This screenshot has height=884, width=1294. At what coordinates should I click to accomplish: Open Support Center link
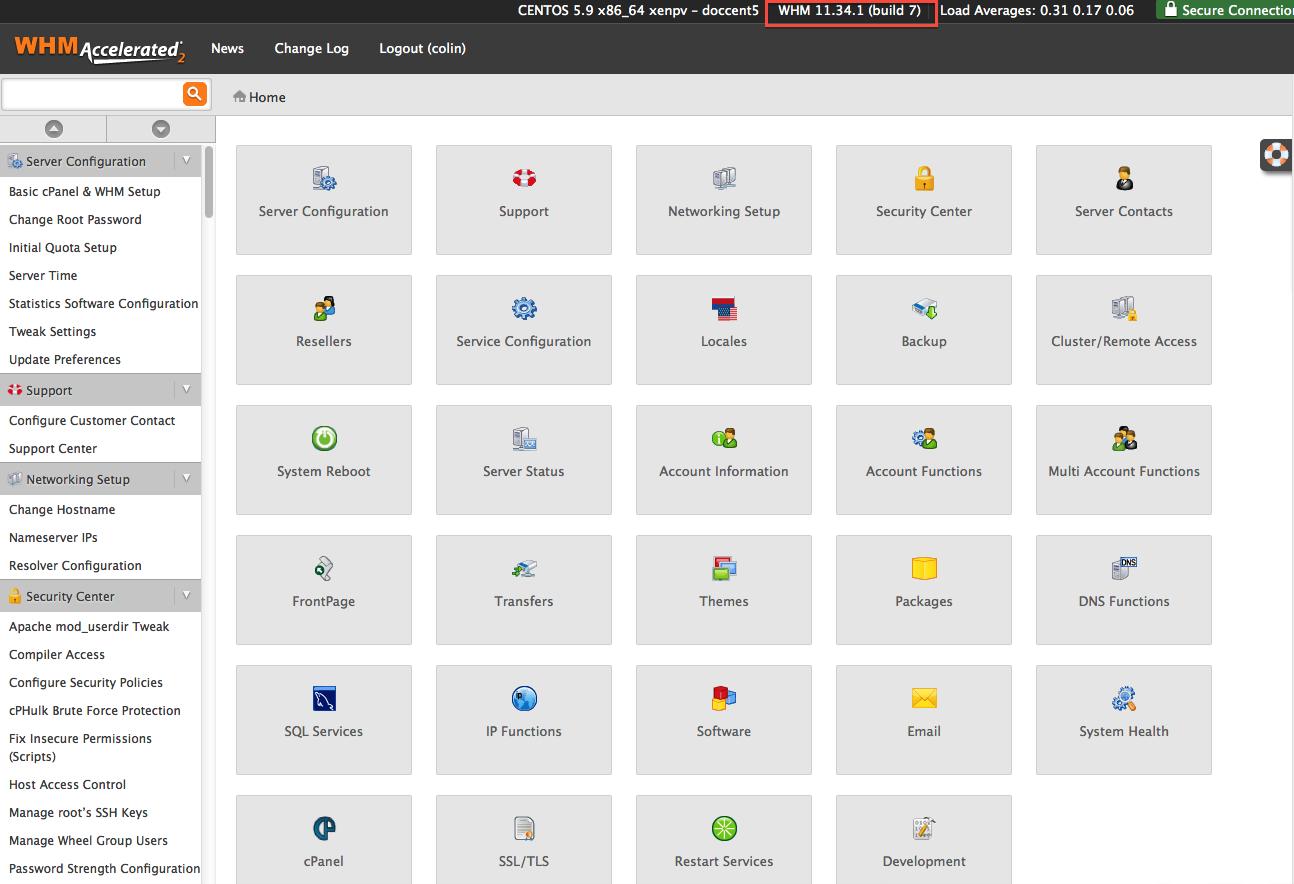pos(53,449)
